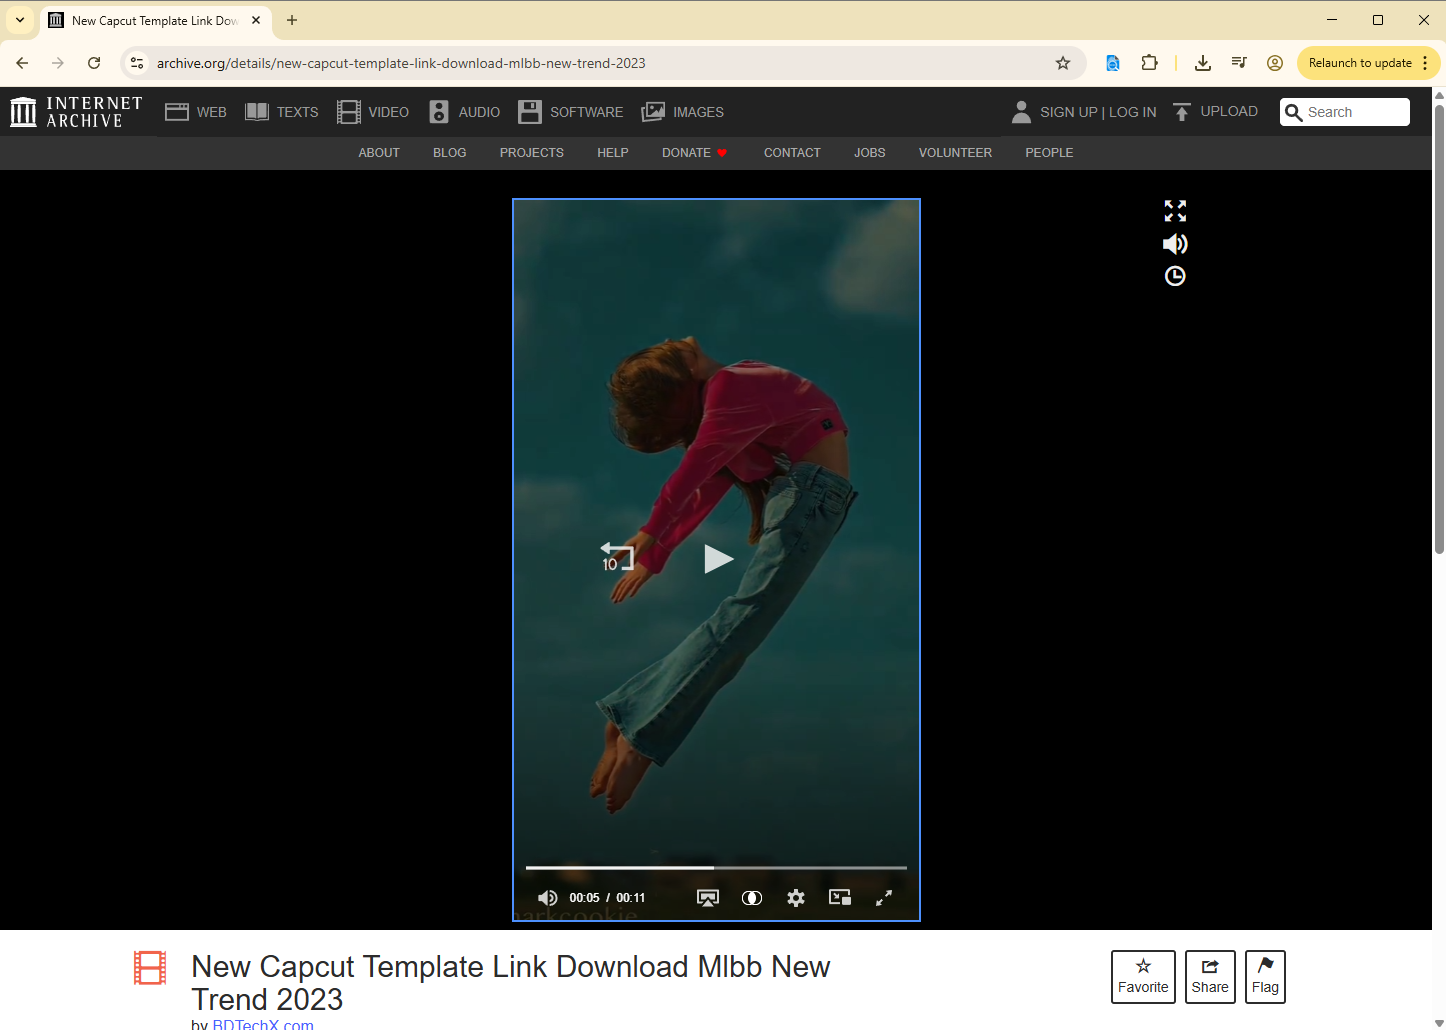The height and width of the screenshot is (1030, 1446).
Task: Open the AUDIO media menu
Action: (465, 112)
